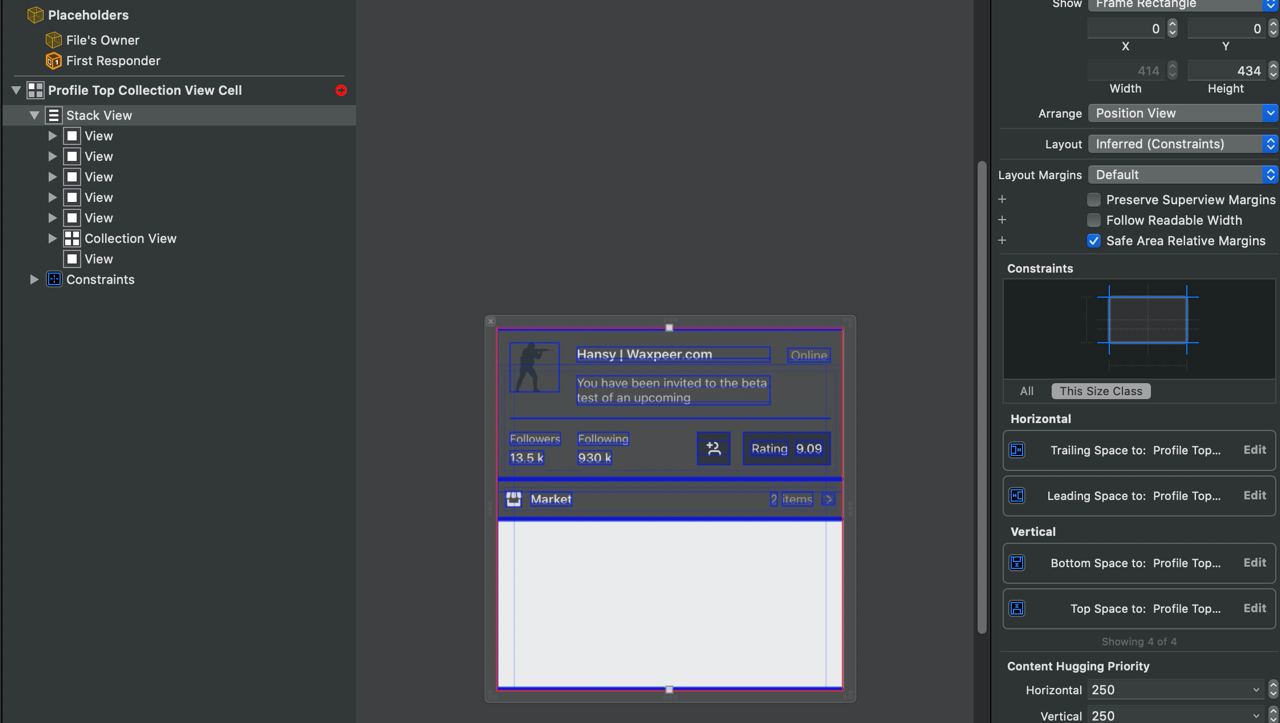Select the Followers label in preview
The width and height of the screenshot is (1280, 723).
click(535, 439)
